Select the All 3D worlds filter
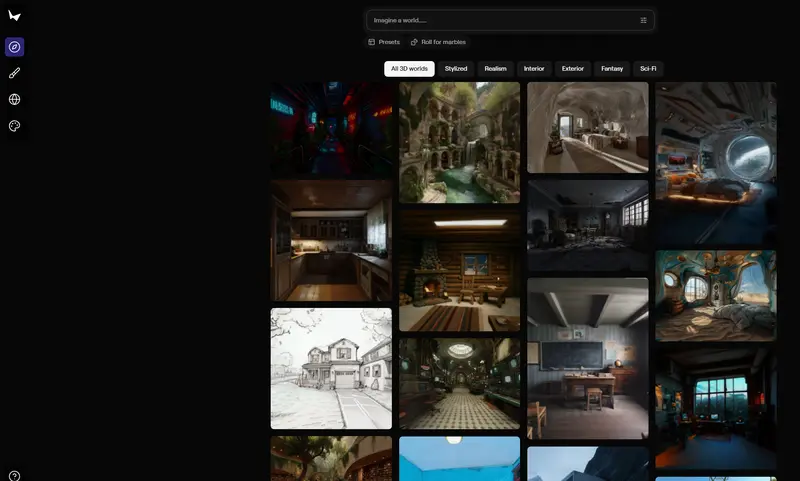 (409, 69)
